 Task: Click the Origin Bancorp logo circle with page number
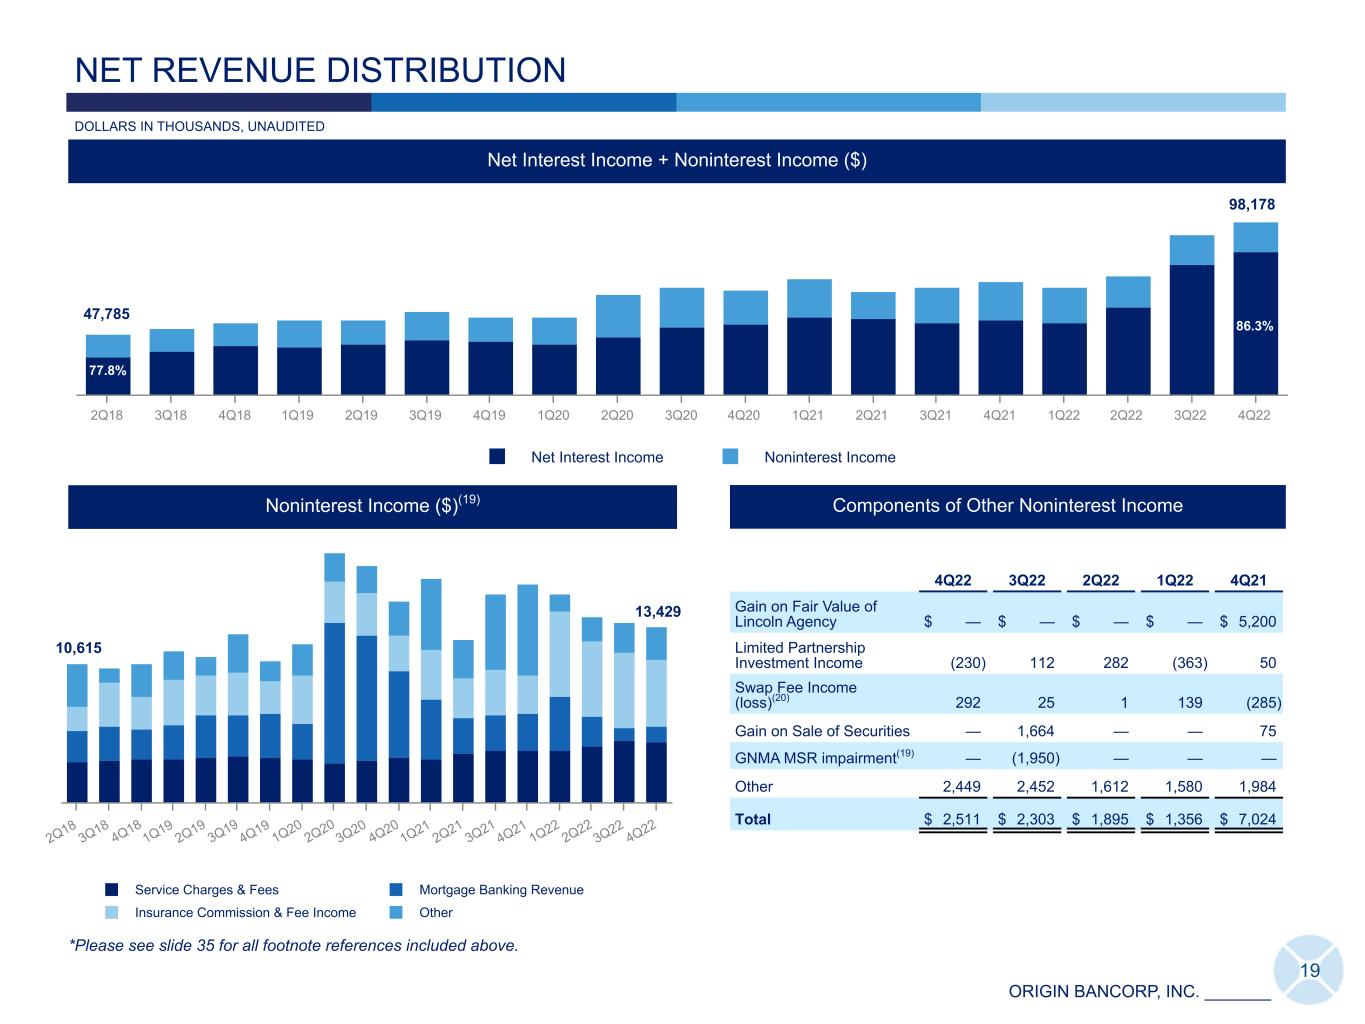[1309, 969]
